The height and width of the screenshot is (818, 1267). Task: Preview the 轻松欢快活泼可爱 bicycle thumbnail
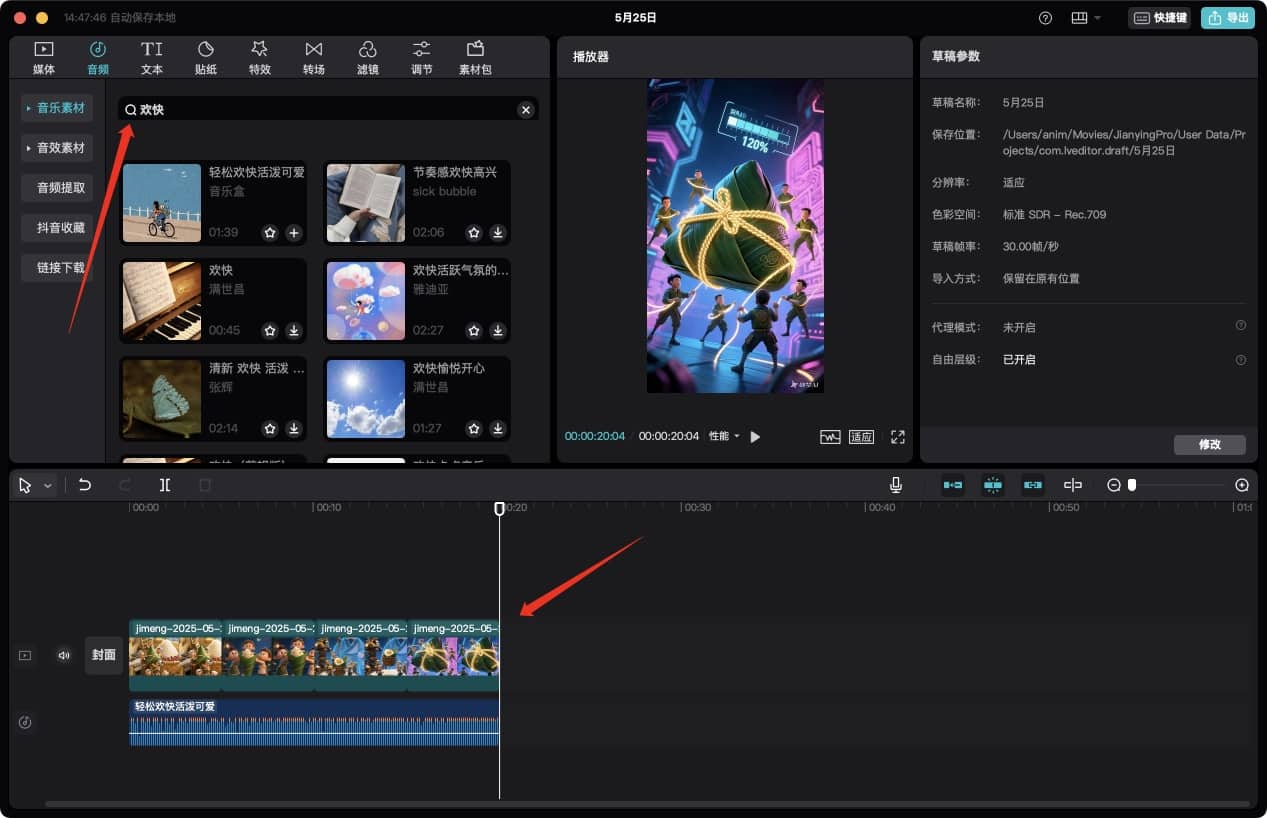pyautogui.click(x=162, y=203)
